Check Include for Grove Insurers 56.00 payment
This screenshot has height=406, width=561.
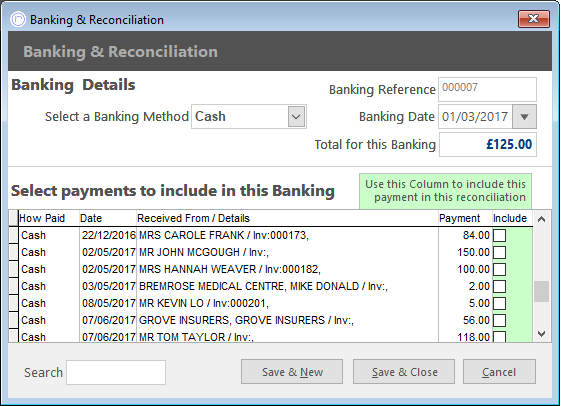pyautogui.click(x=499, y=320)
